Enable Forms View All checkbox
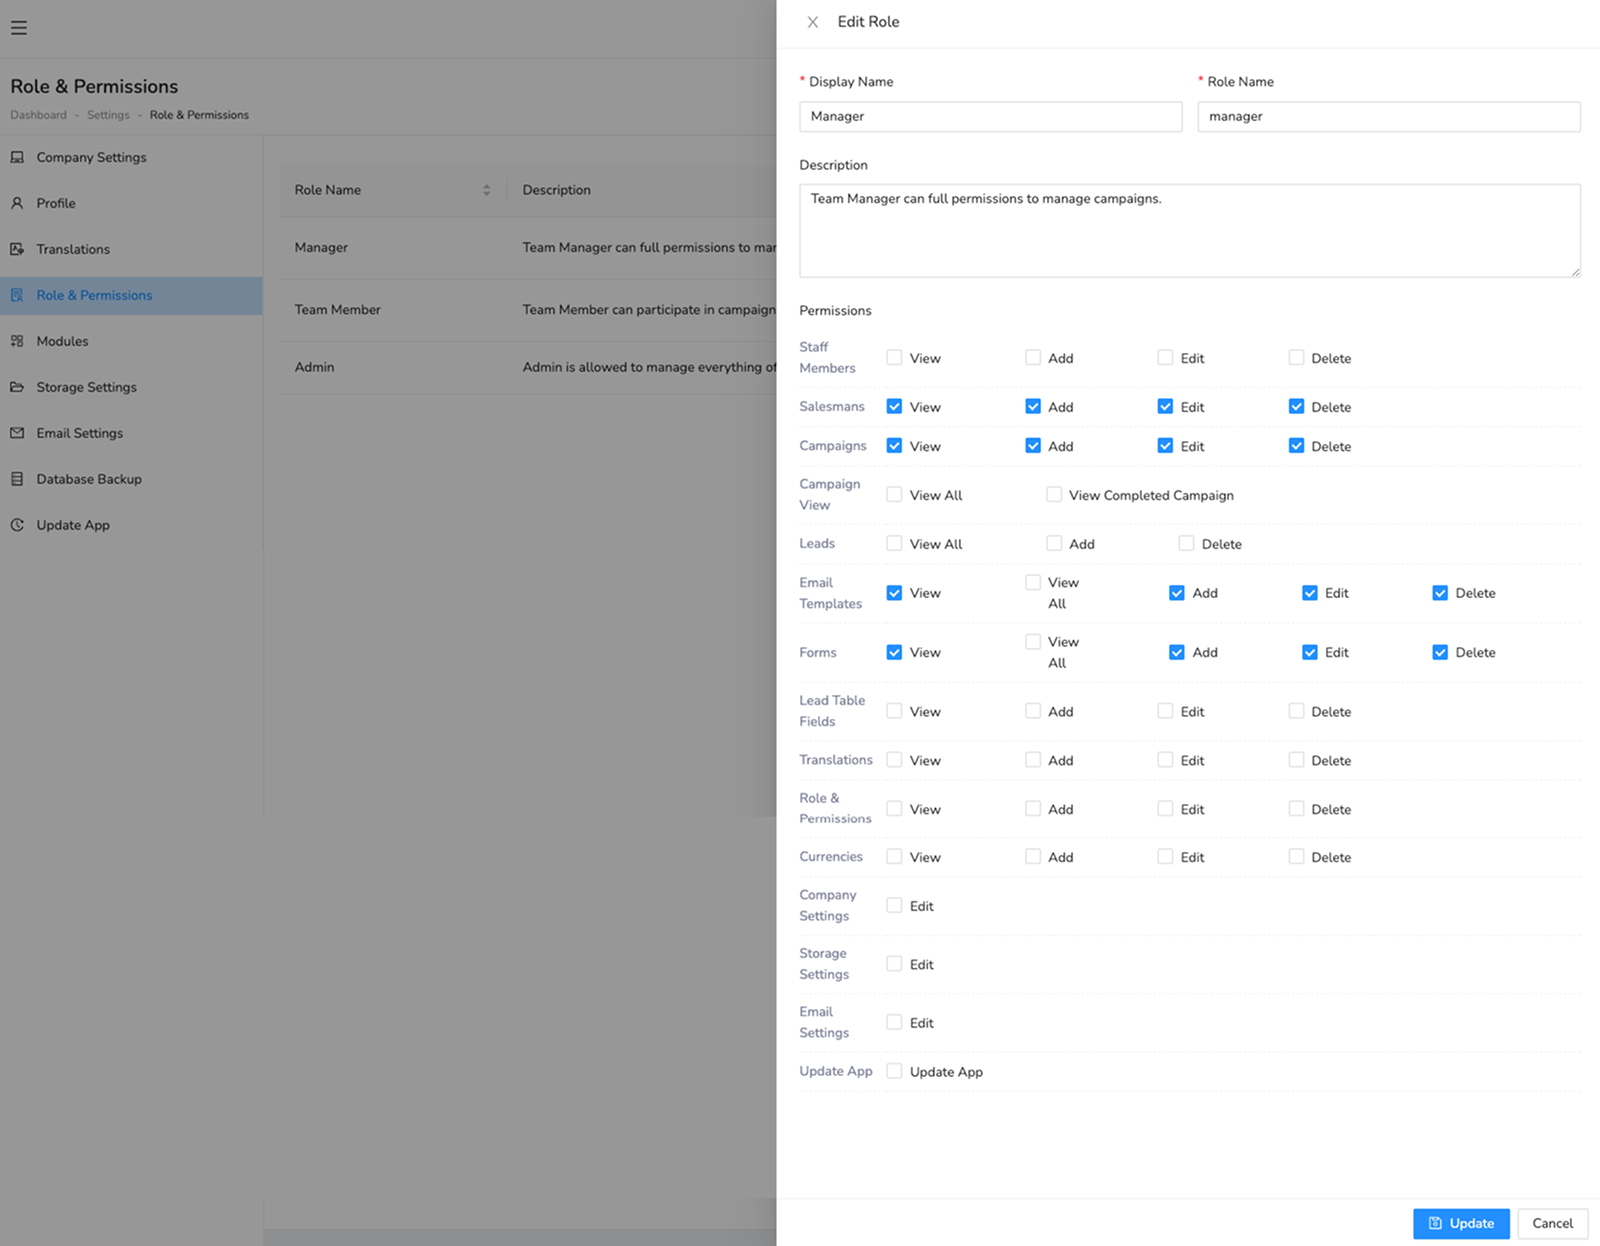 (1033, 641)
